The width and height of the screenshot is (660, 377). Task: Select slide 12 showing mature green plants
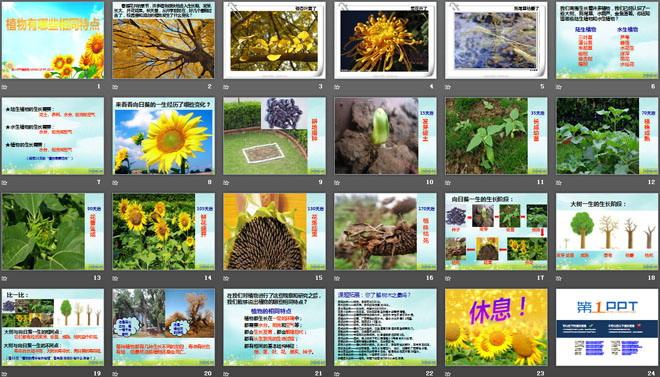click(607, 136)
